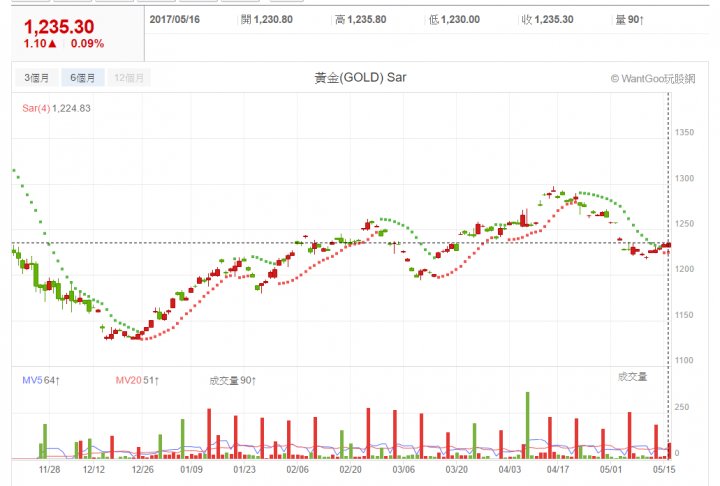The height and width of the screenshot is (486, 720).
Task: Click the 01/23 date axis label
Action: (x=244, y=469)
